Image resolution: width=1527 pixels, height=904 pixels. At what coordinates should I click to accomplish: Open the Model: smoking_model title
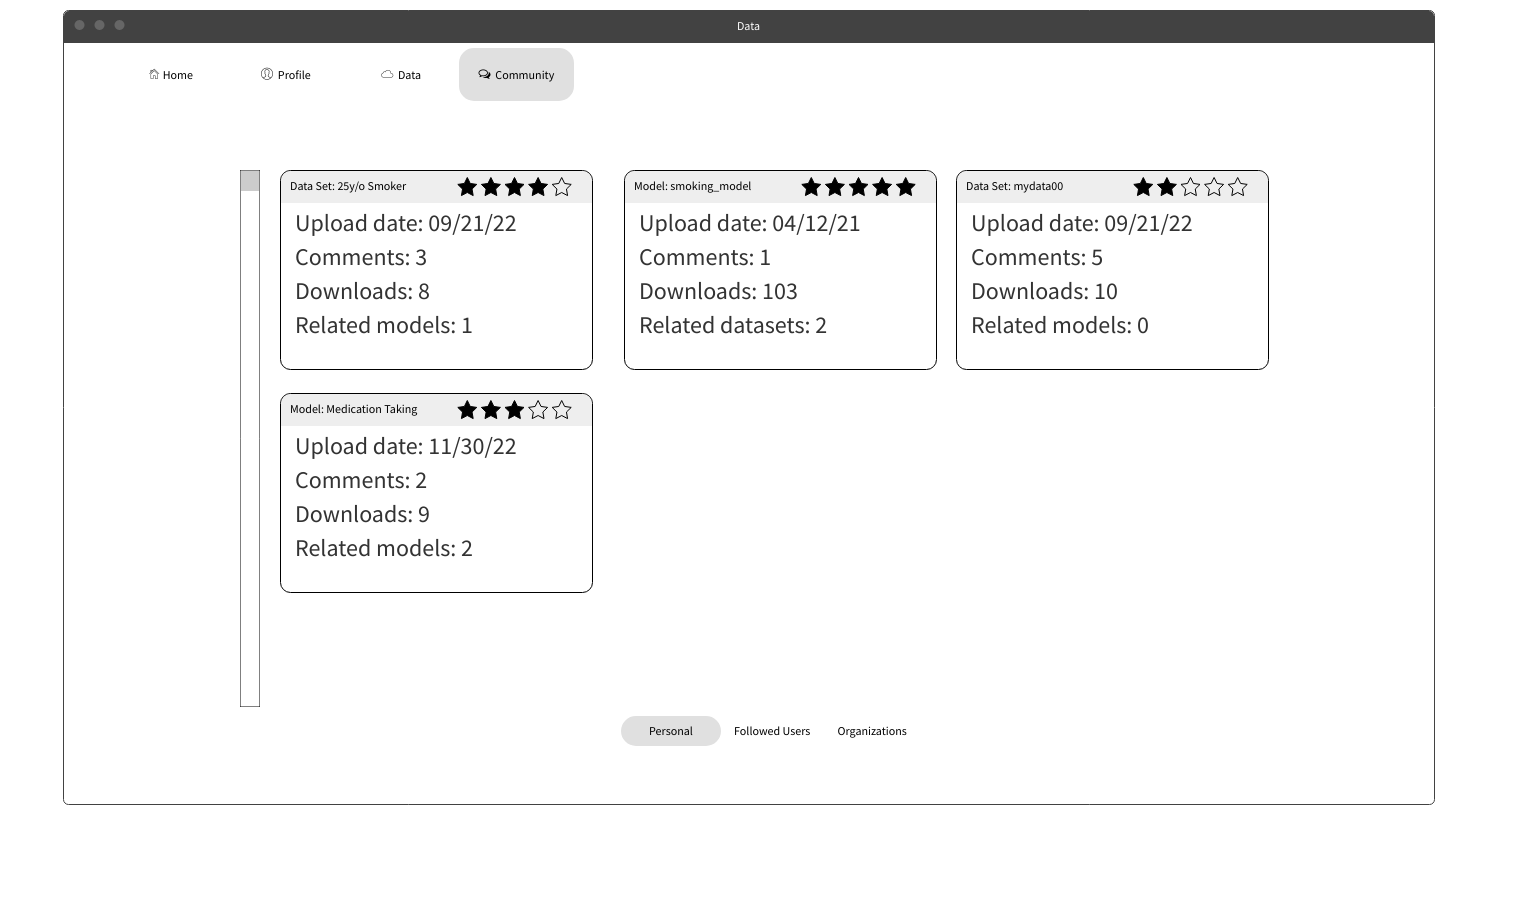coord(692,186)
